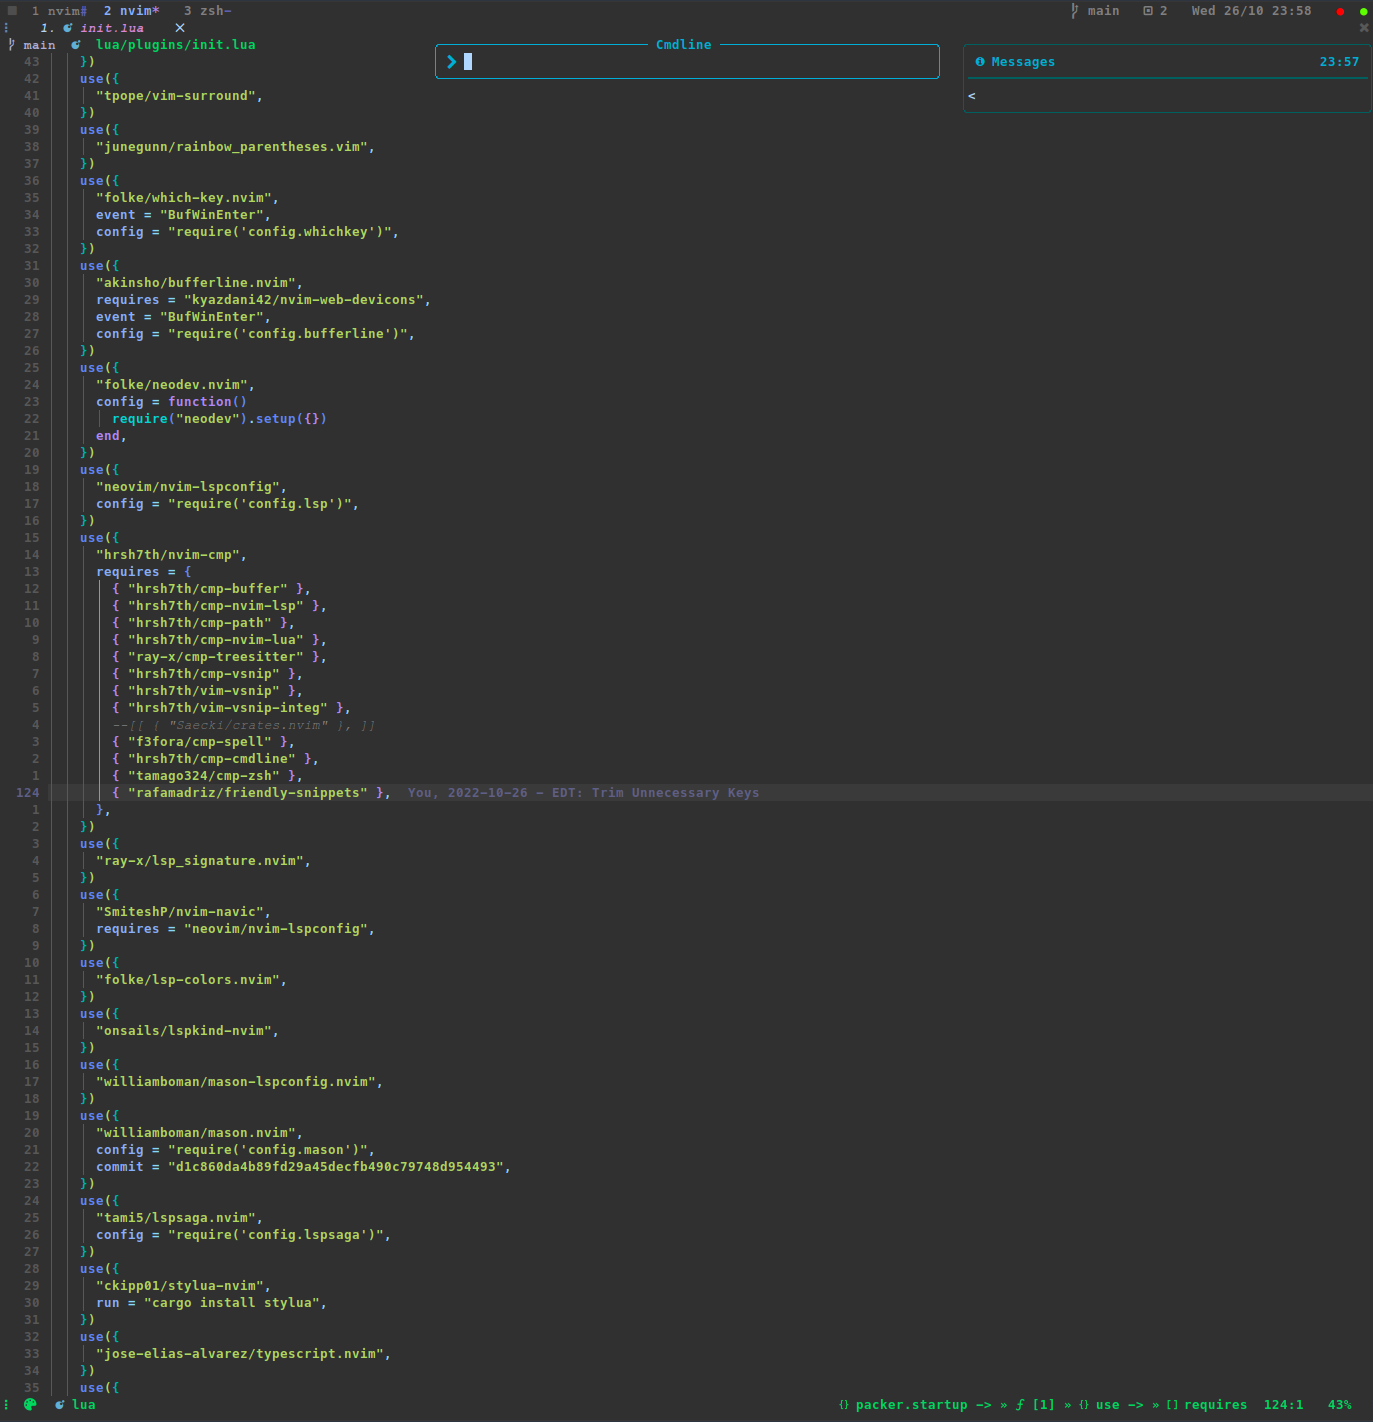
Task: Click the color palette icon in the statusline
Action: pyautogui.click(x=30, y=1405)
